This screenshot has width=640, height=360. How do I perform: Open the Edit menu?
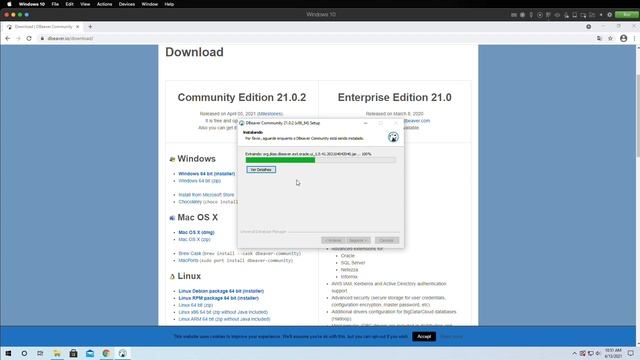click(69, 4)
